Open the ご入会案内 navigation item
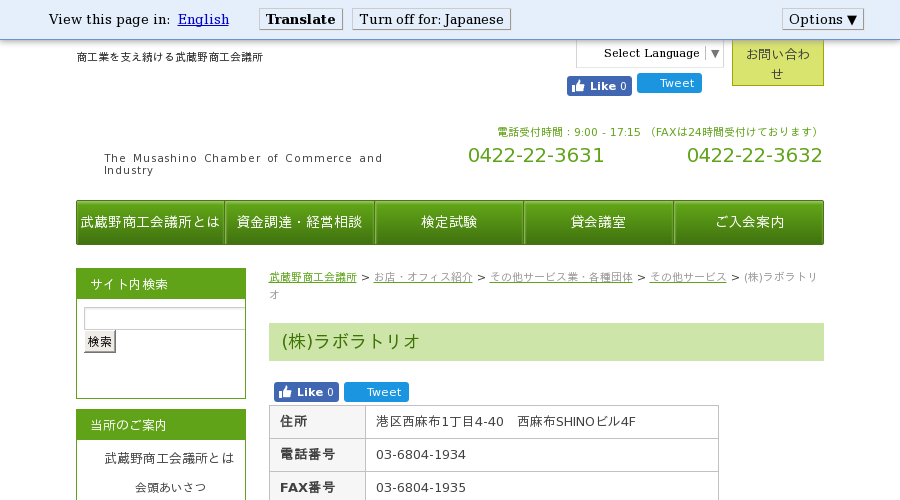The image size is (900, 500). pyautogui.click(x=749, y=222)
